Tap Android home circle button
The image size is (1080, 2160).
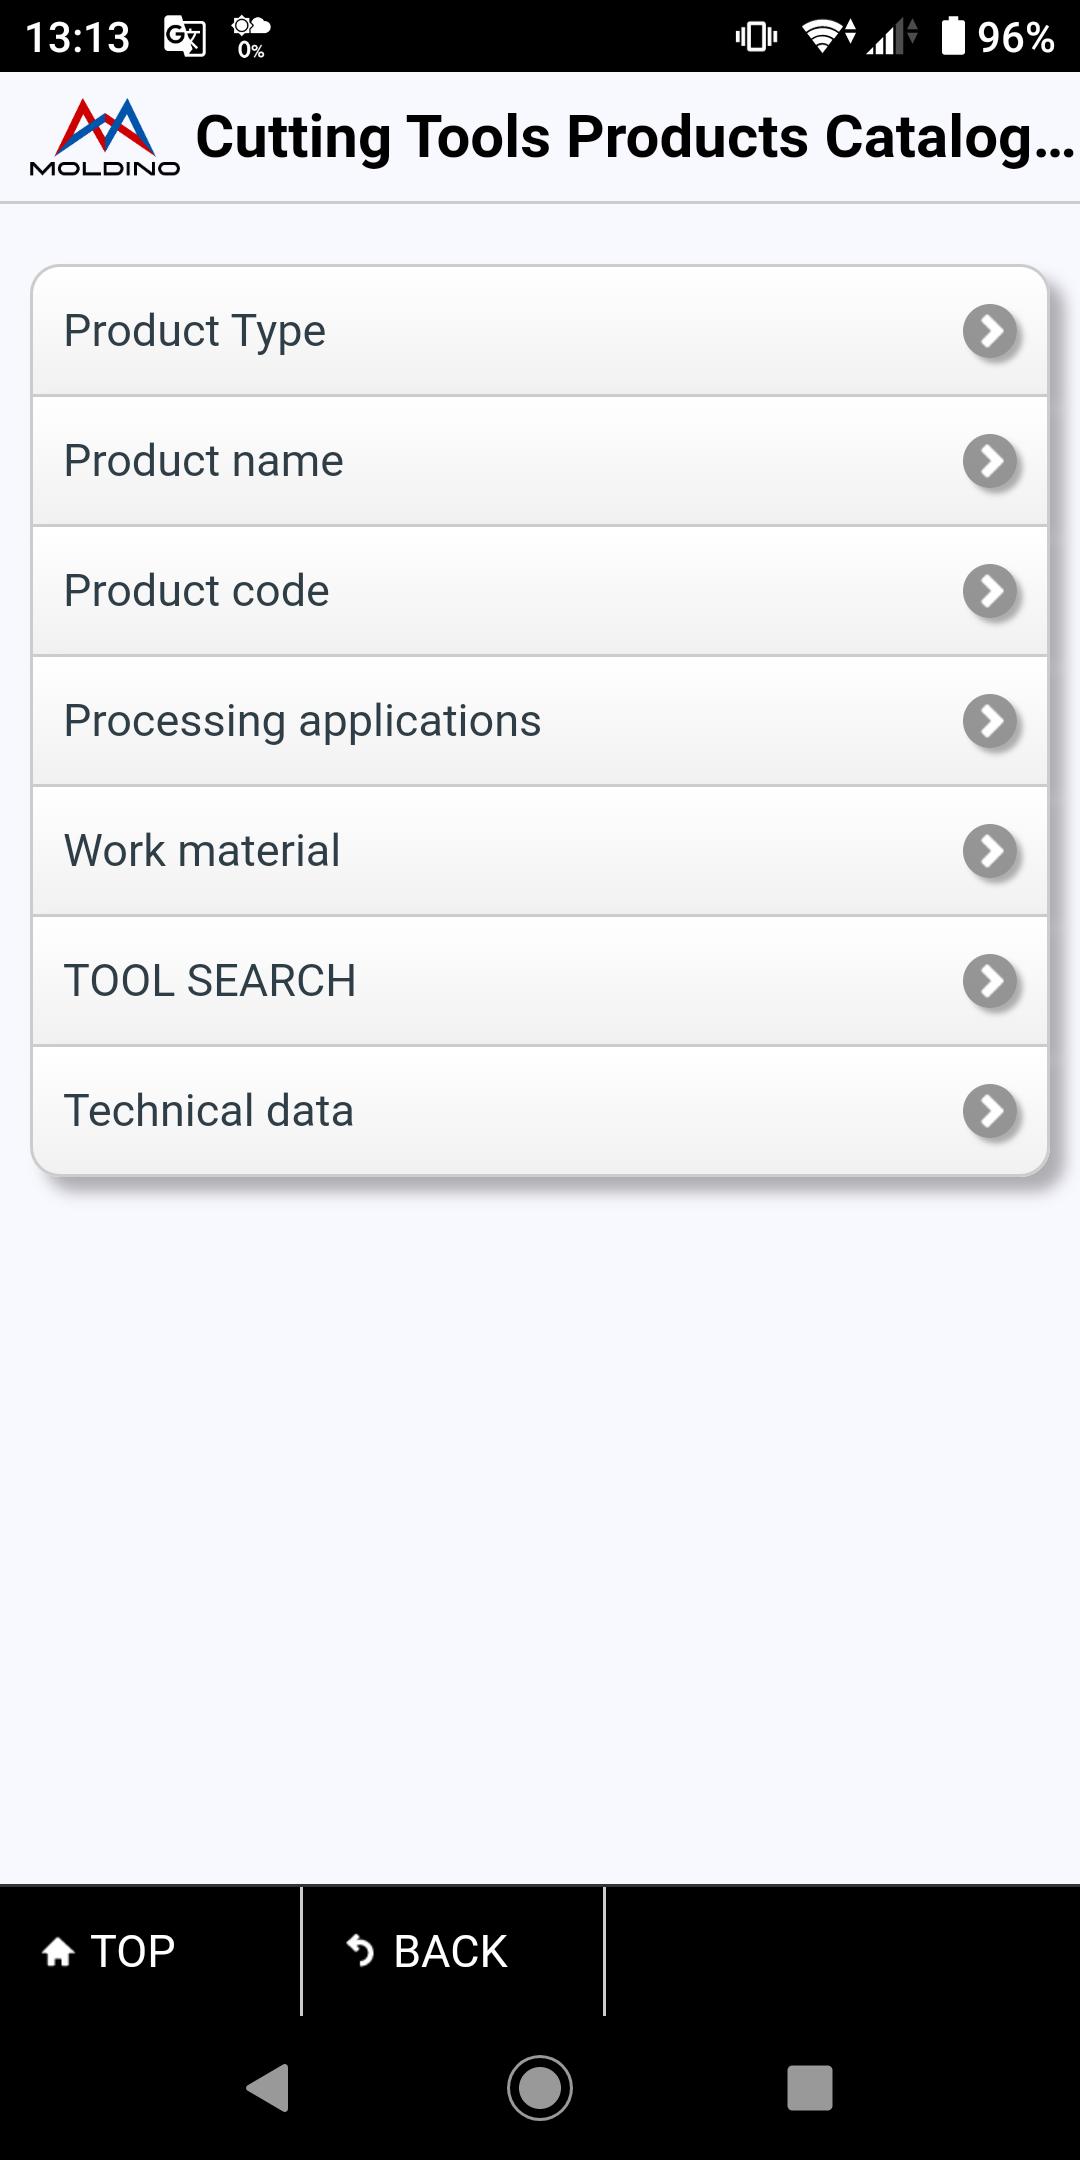(x=540, y=2088)
